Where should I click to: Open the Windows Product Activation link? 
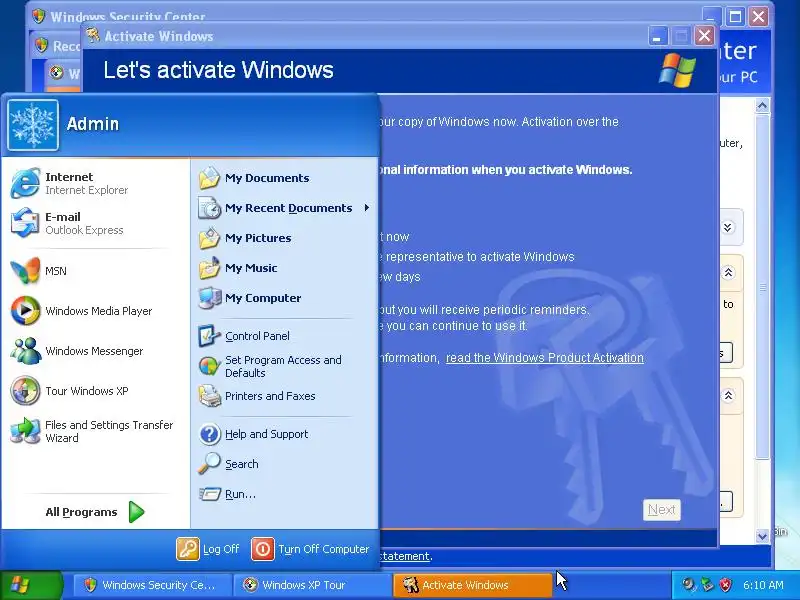tap(544, 358)
